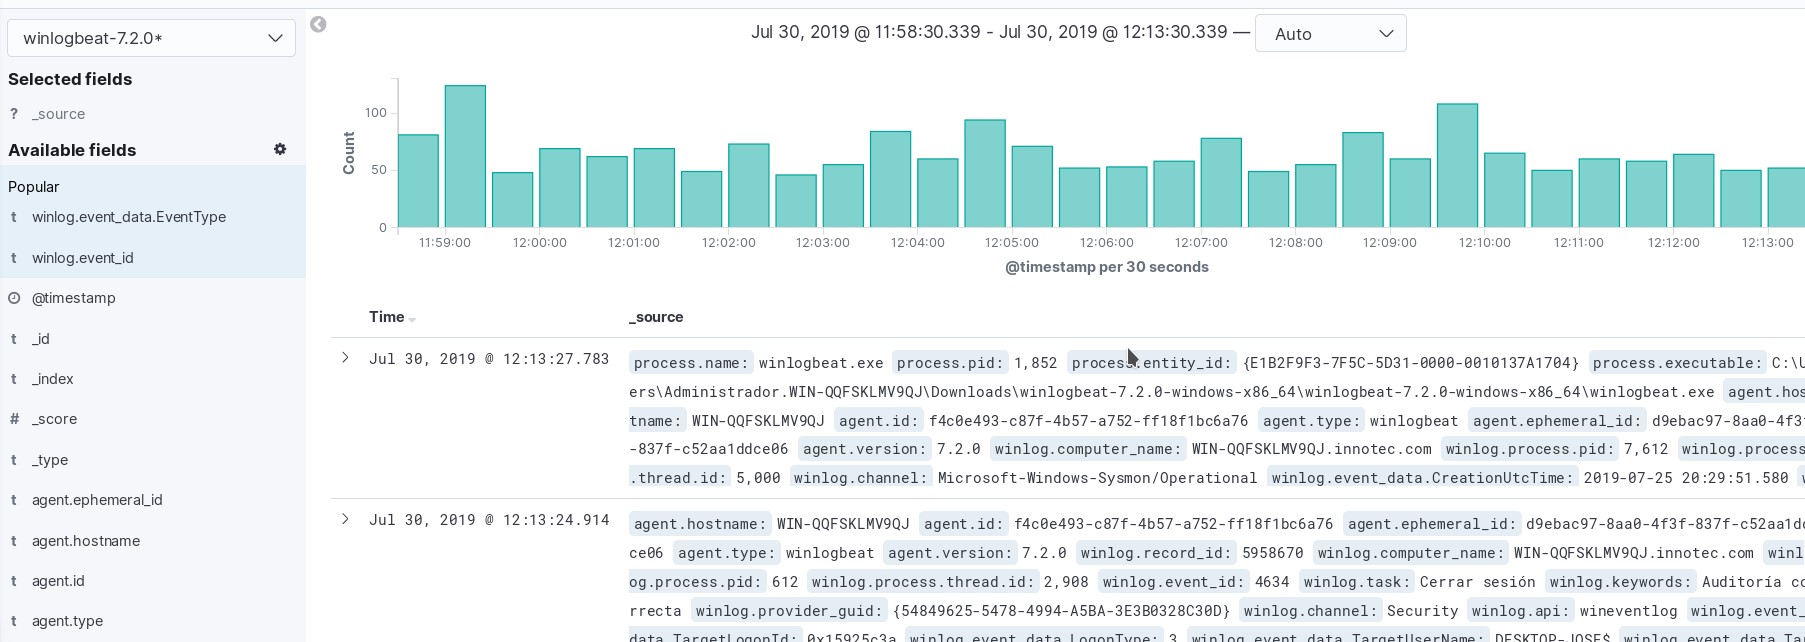Click the agent.version label in first row
This screenshot has height=642, width=1805.
coord(865,449)
